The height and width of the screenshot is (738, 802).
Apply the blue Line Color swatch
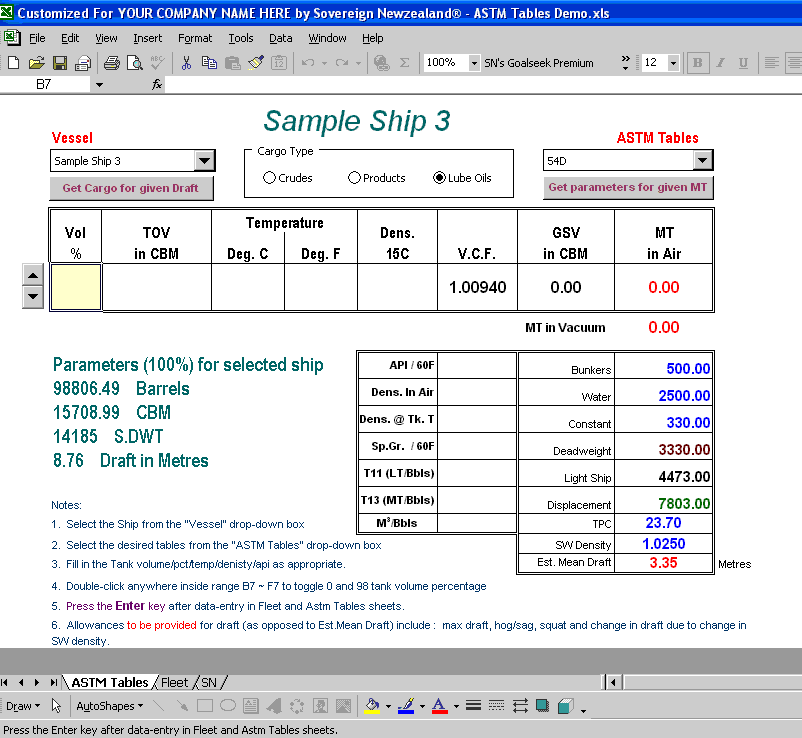[x=406, y=706]
